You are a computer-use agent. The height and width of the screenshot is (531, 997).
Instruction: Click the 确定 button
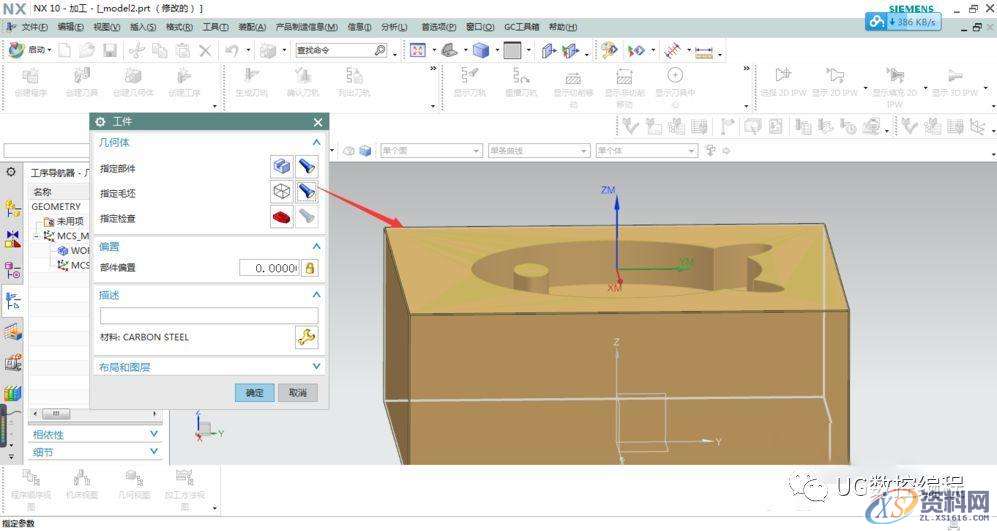(254, 392)
